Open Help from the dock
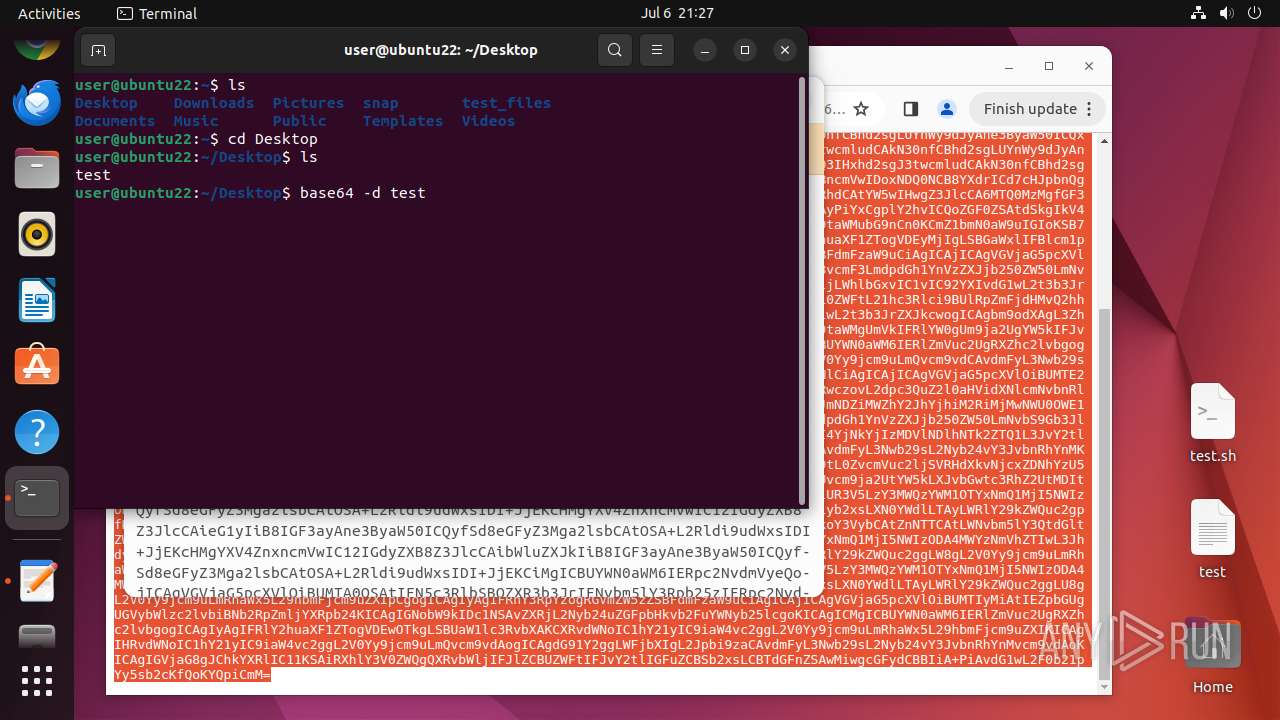The width and height of the screenshot is (1280, 720). click(x=37, y=432)
